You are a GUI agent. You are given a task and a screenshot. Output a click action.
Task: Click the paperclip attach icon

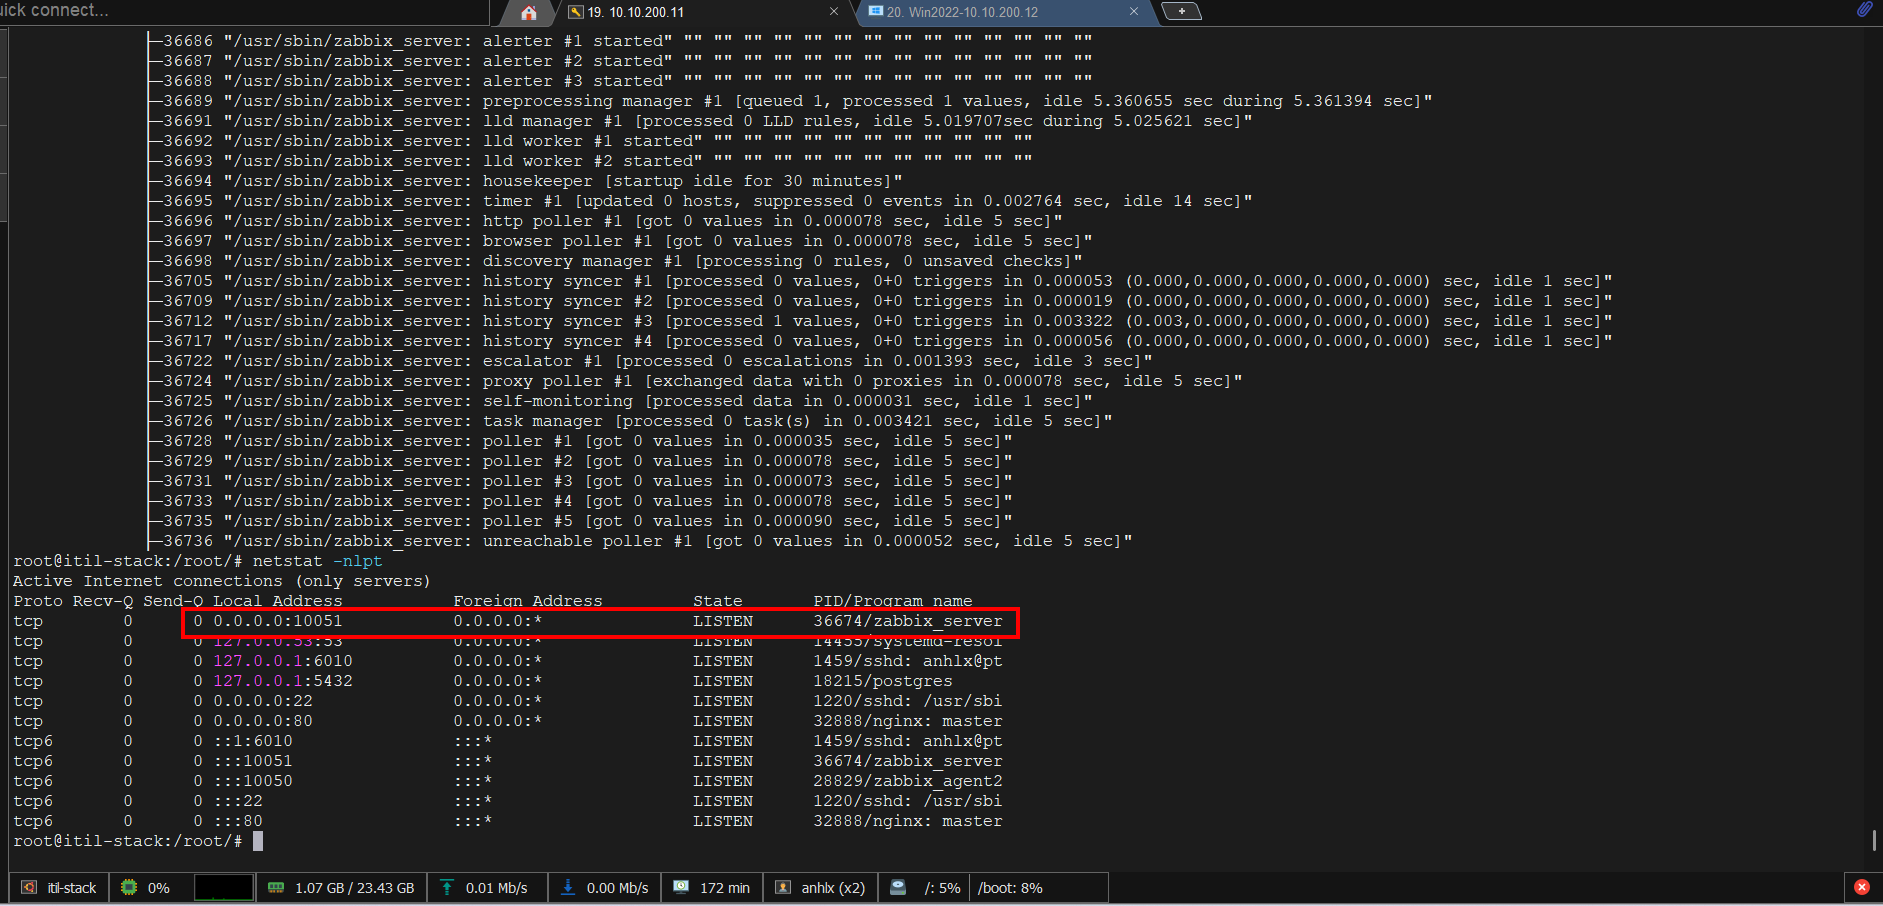1864,10
